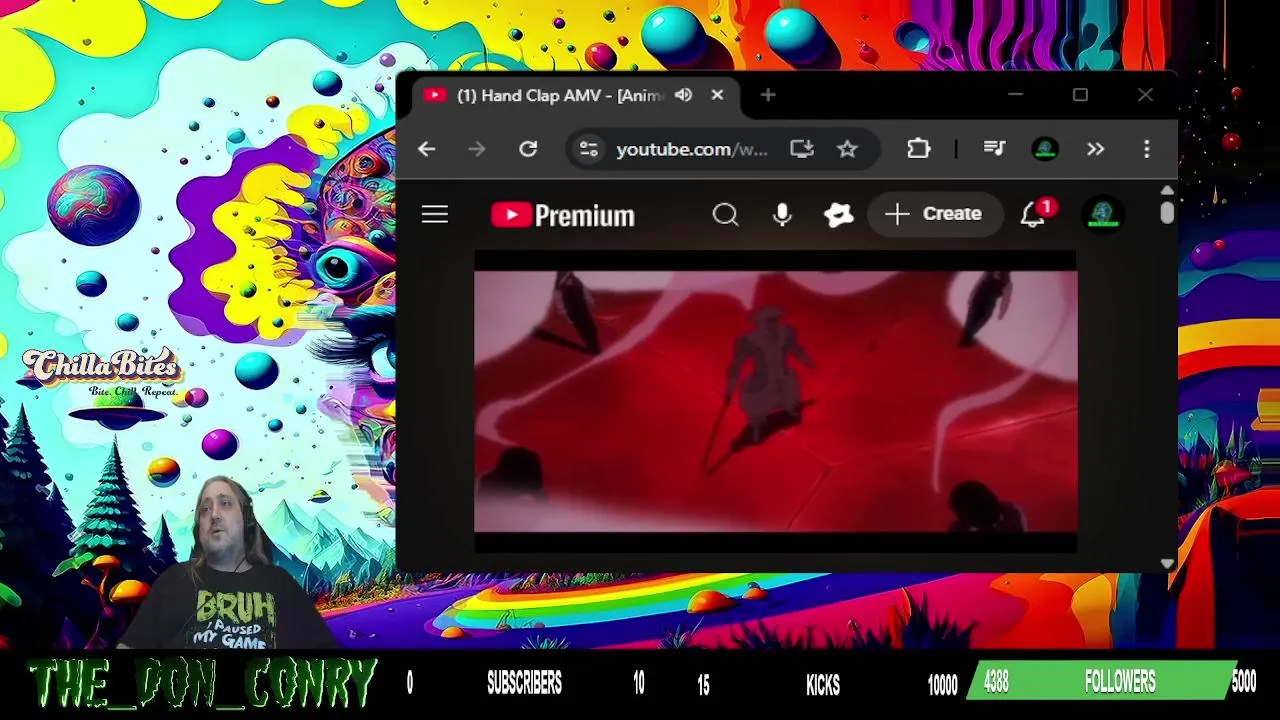Click the scrollbar down arrow
This screenshot has height=720, width=1280.
pos(1167,564)
